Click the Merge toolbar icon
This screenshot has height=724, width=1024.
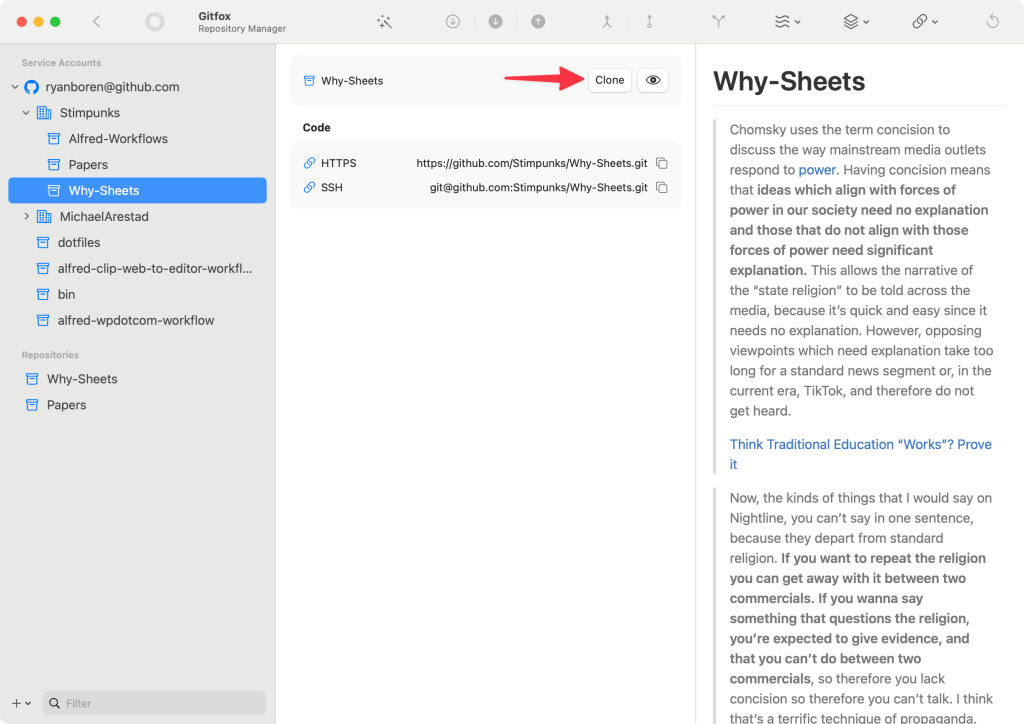point(607,22)
